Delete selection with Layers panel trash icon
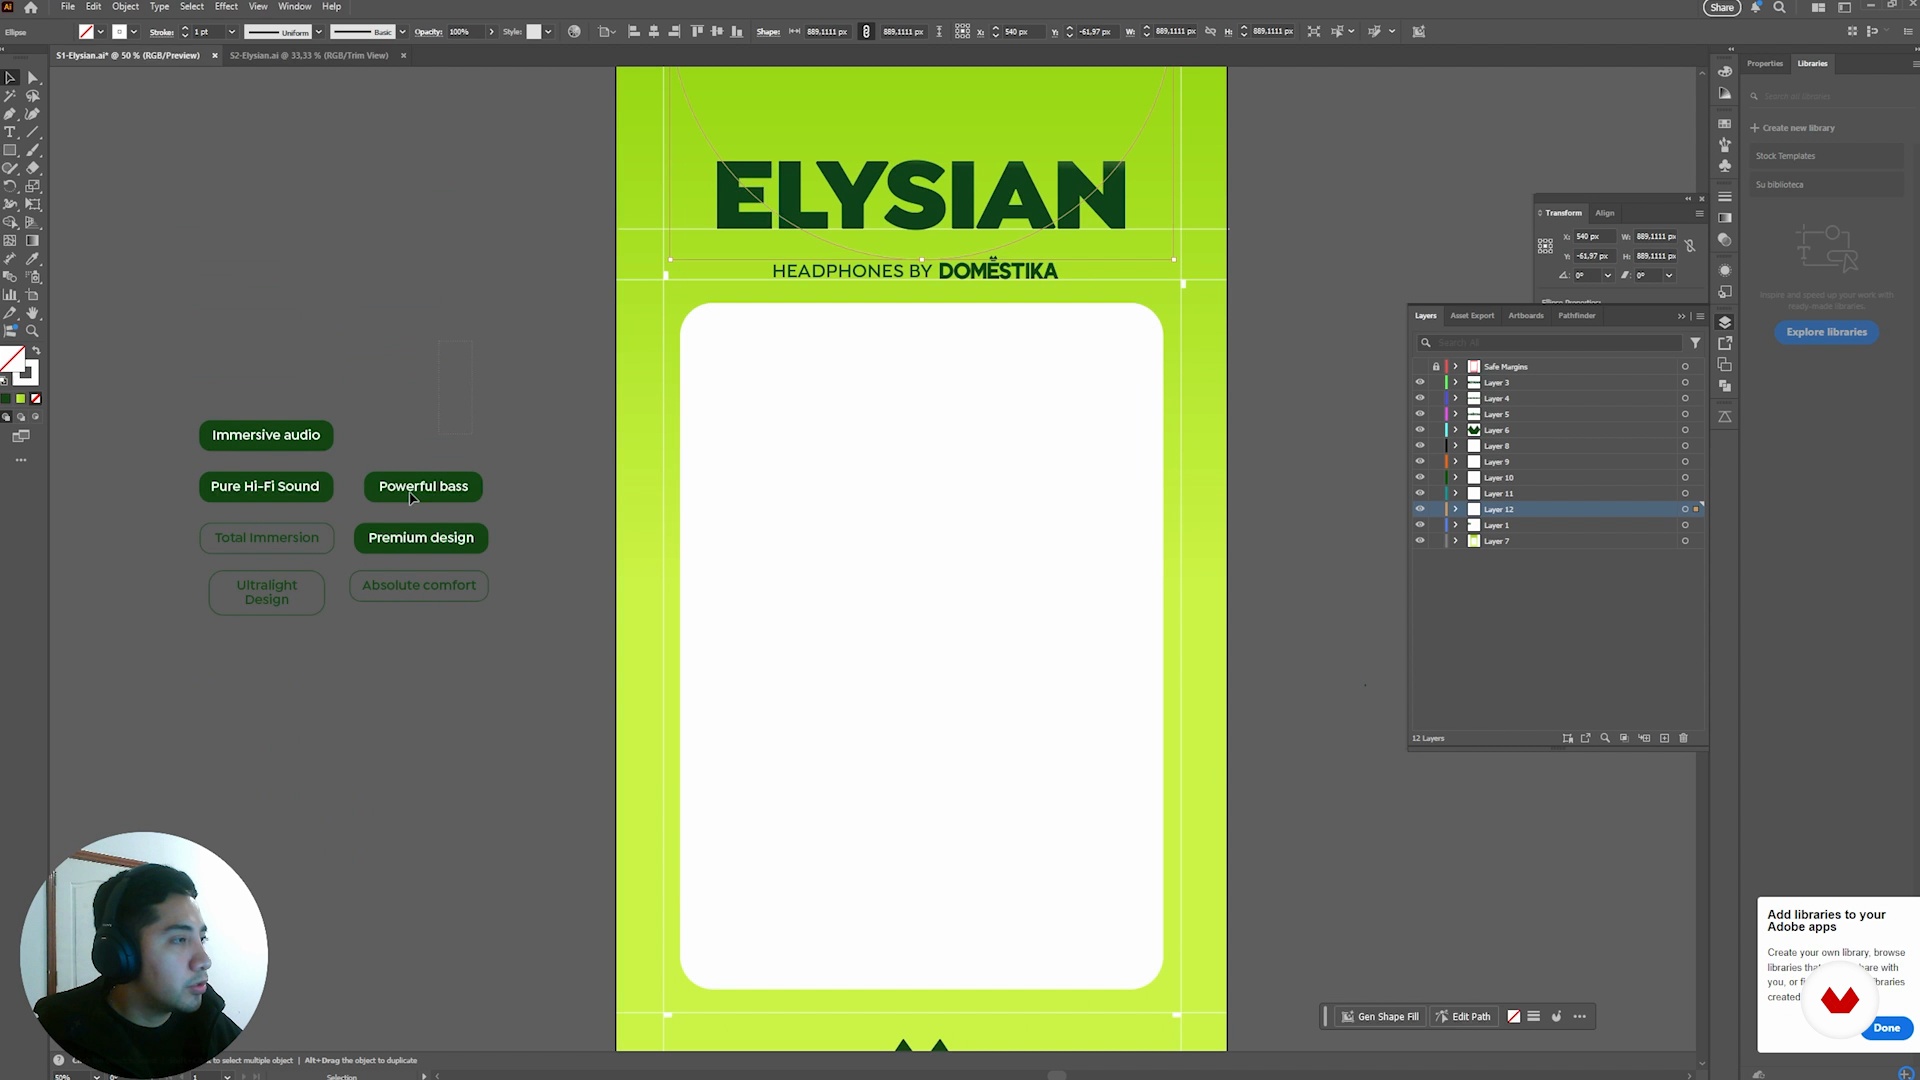This screenshot has width=1920, height=1080. pyautogui.click(x=1683, y=738)
